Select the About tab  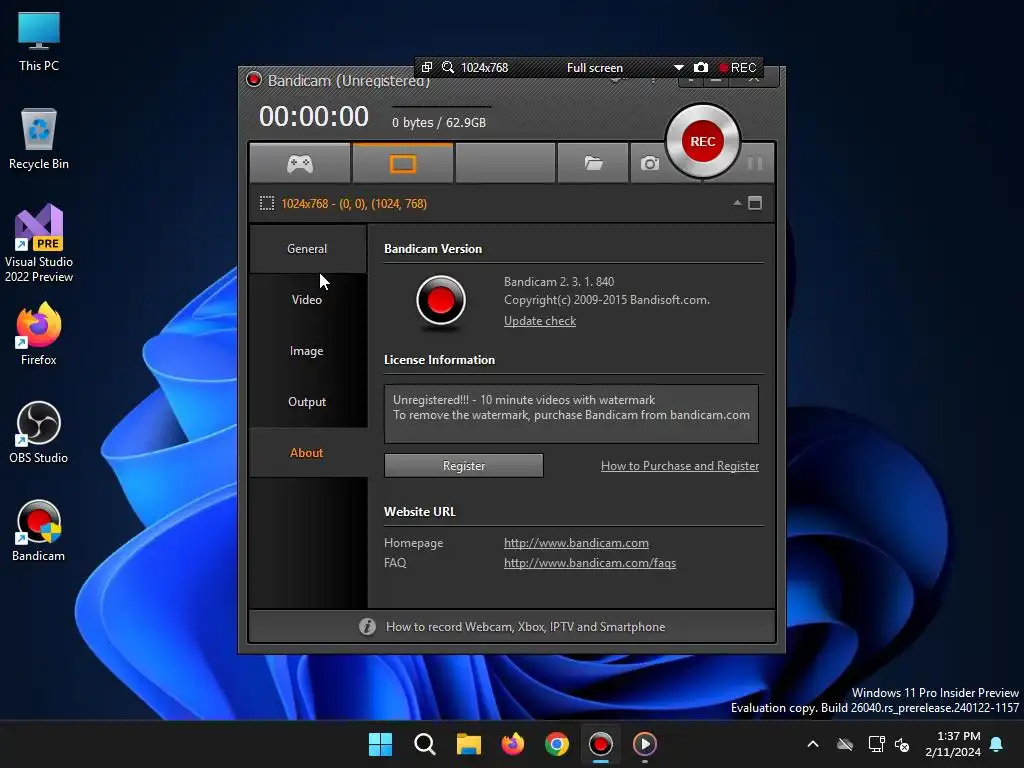pyautogui.click(x=308, y=453)
